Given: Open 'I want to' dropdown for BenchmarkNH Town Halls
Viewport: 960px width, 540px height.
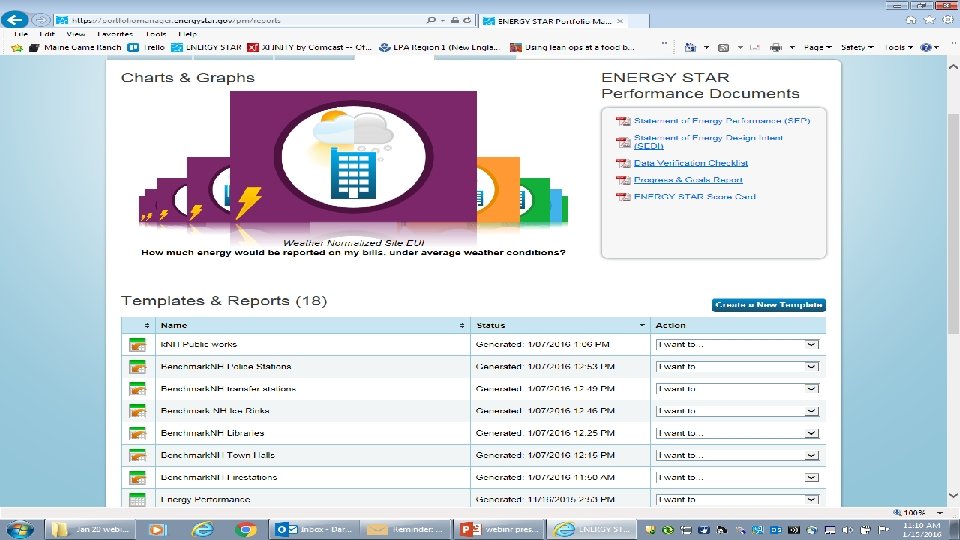Looking at the screenshot, I should 738,456.
